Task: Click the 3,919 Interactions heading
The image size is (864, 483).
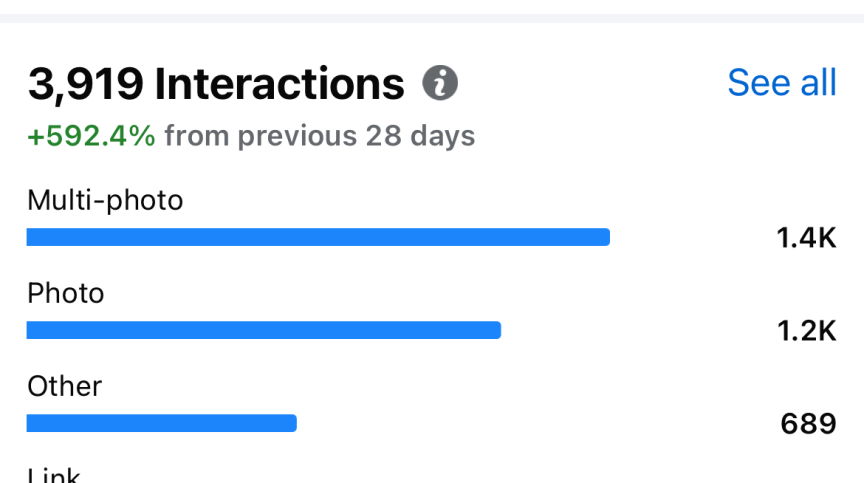Action: 216,84
